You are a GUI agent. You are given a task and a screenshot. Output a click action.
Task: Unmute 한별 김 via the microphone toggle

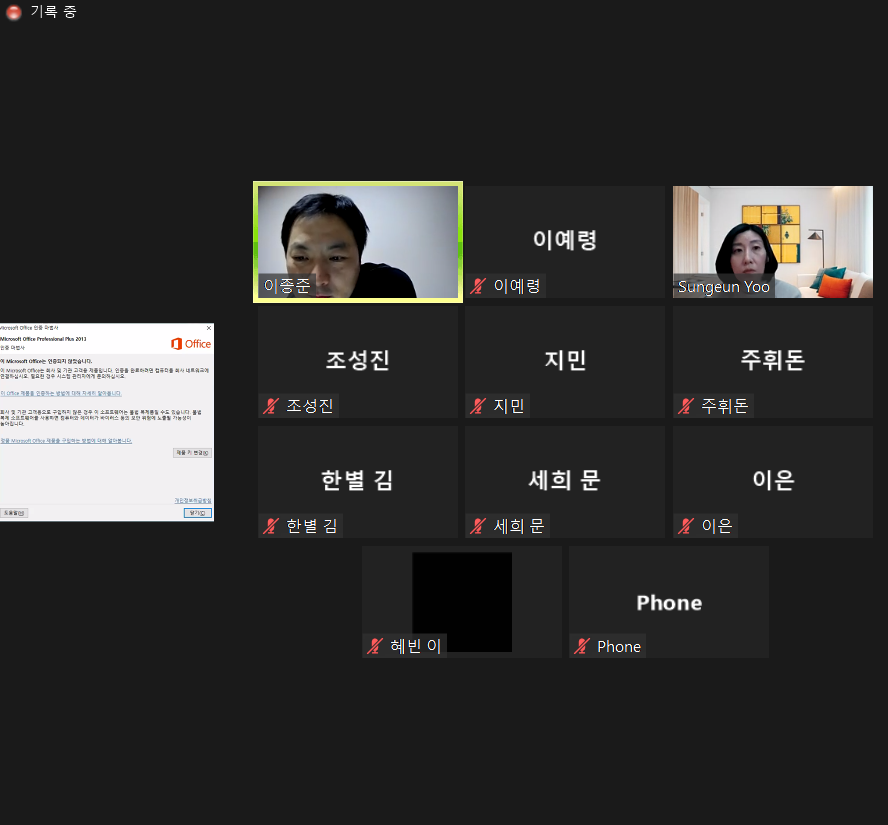270,525
